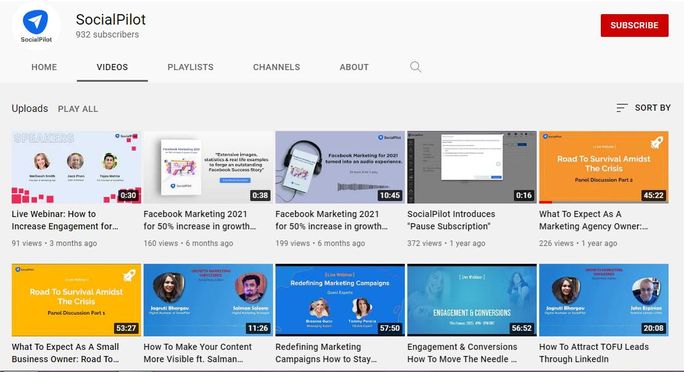Viewport: 684px width, 372px height.
Task: Open the Pause Subscription video thumbnail
Action: click(x=472, y=167)
